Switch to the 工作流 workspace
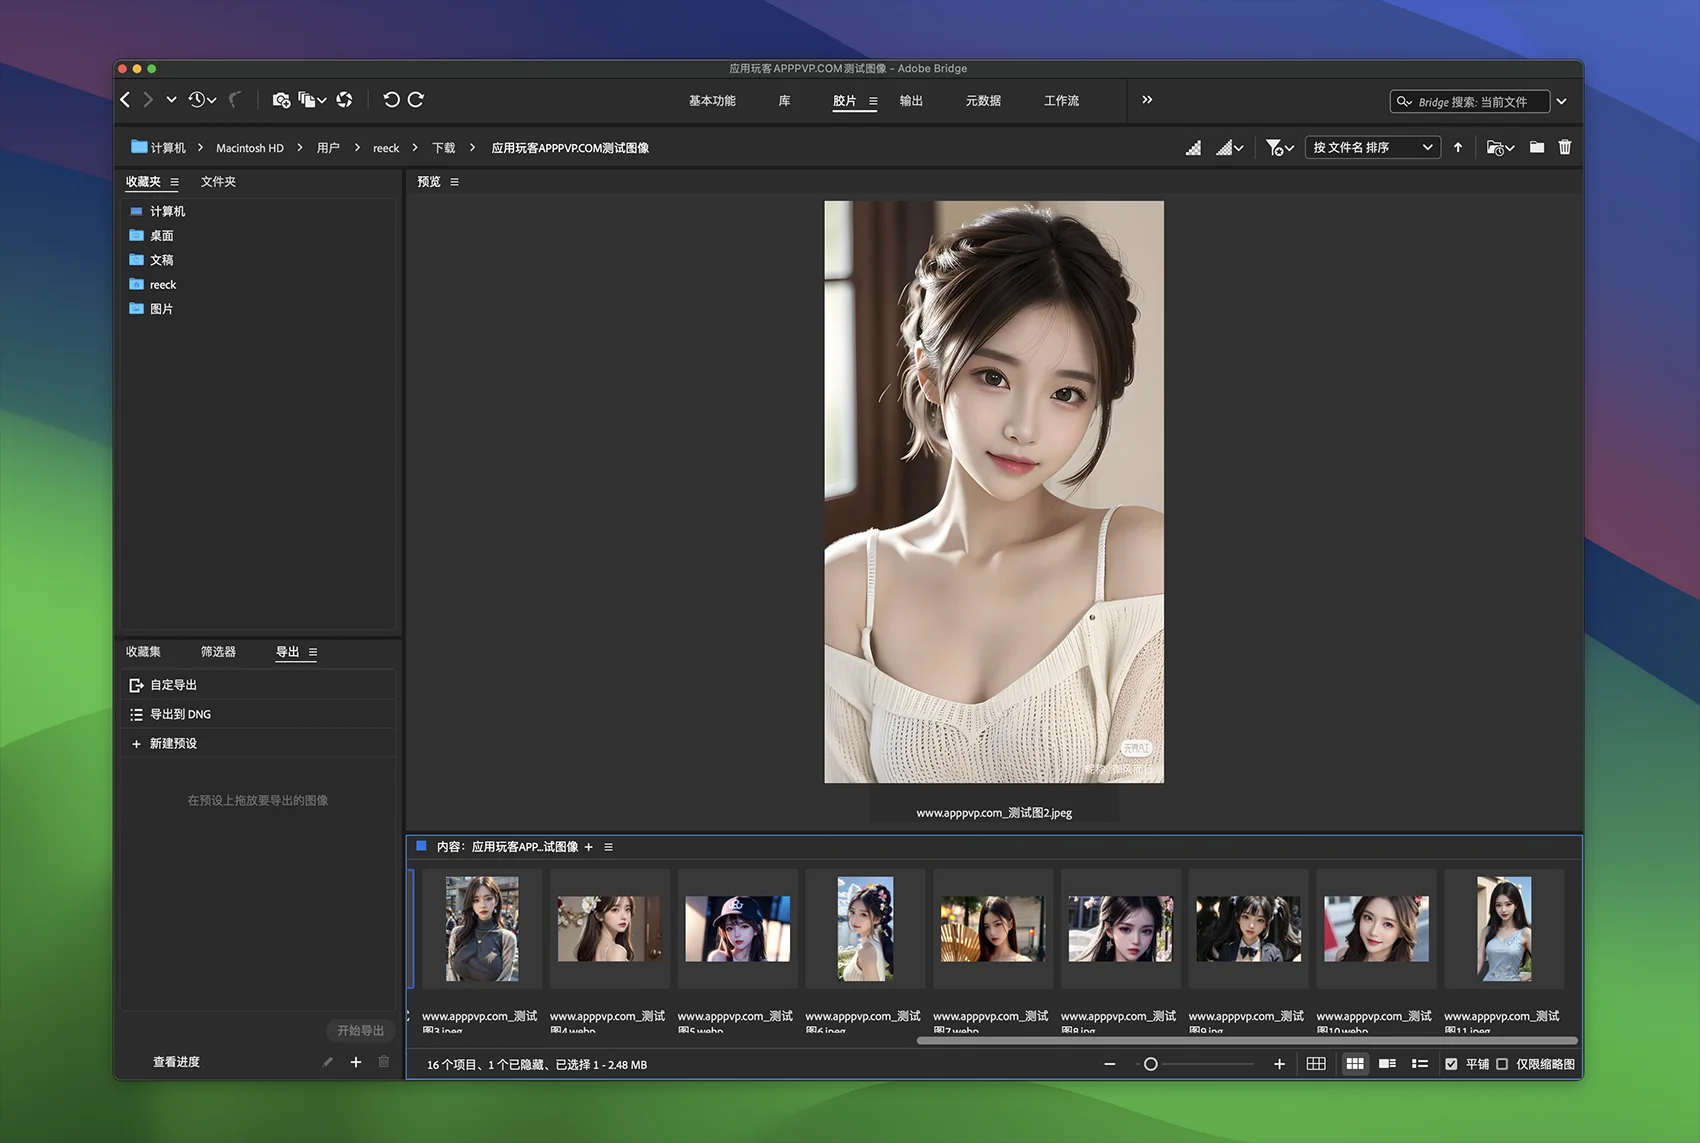Screen dimensions: 1700x1143 pyautogui.click(x=1061, y=101)
